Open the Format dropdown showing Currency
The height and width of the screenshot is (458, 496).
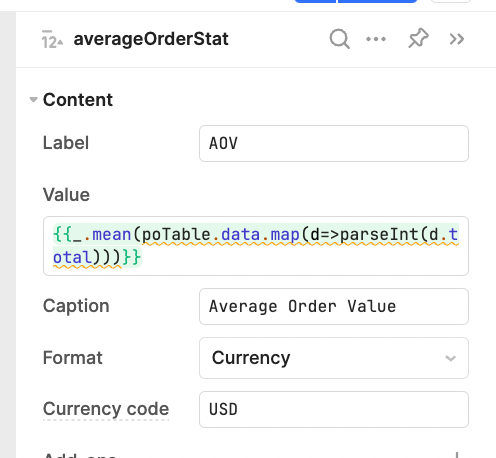coord(334,358)
